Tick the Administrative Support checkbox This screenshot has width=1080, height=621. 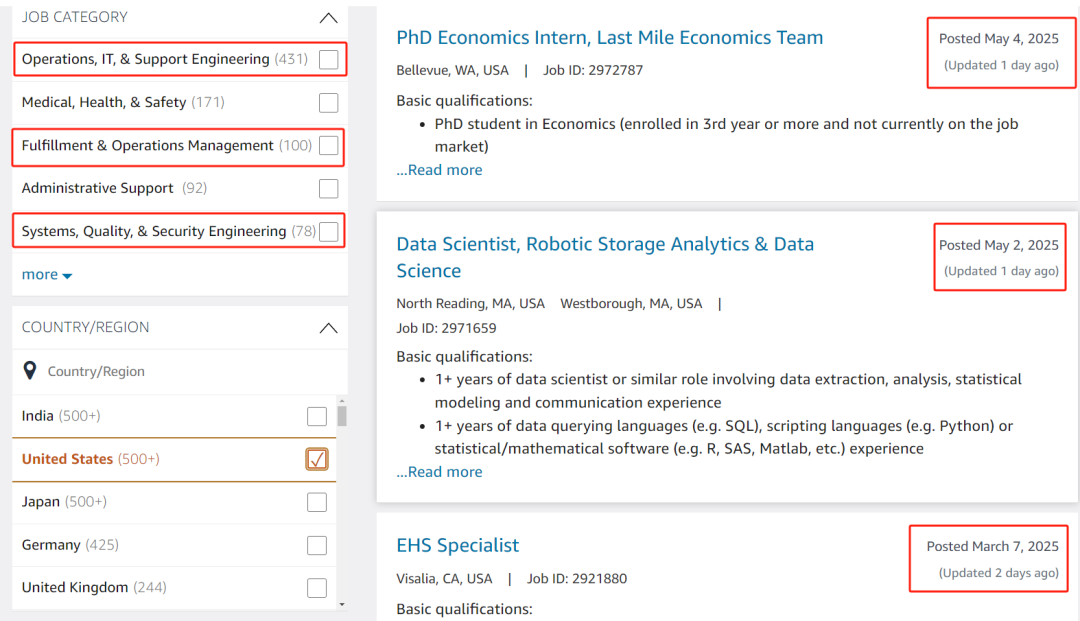tap(328, 189)
